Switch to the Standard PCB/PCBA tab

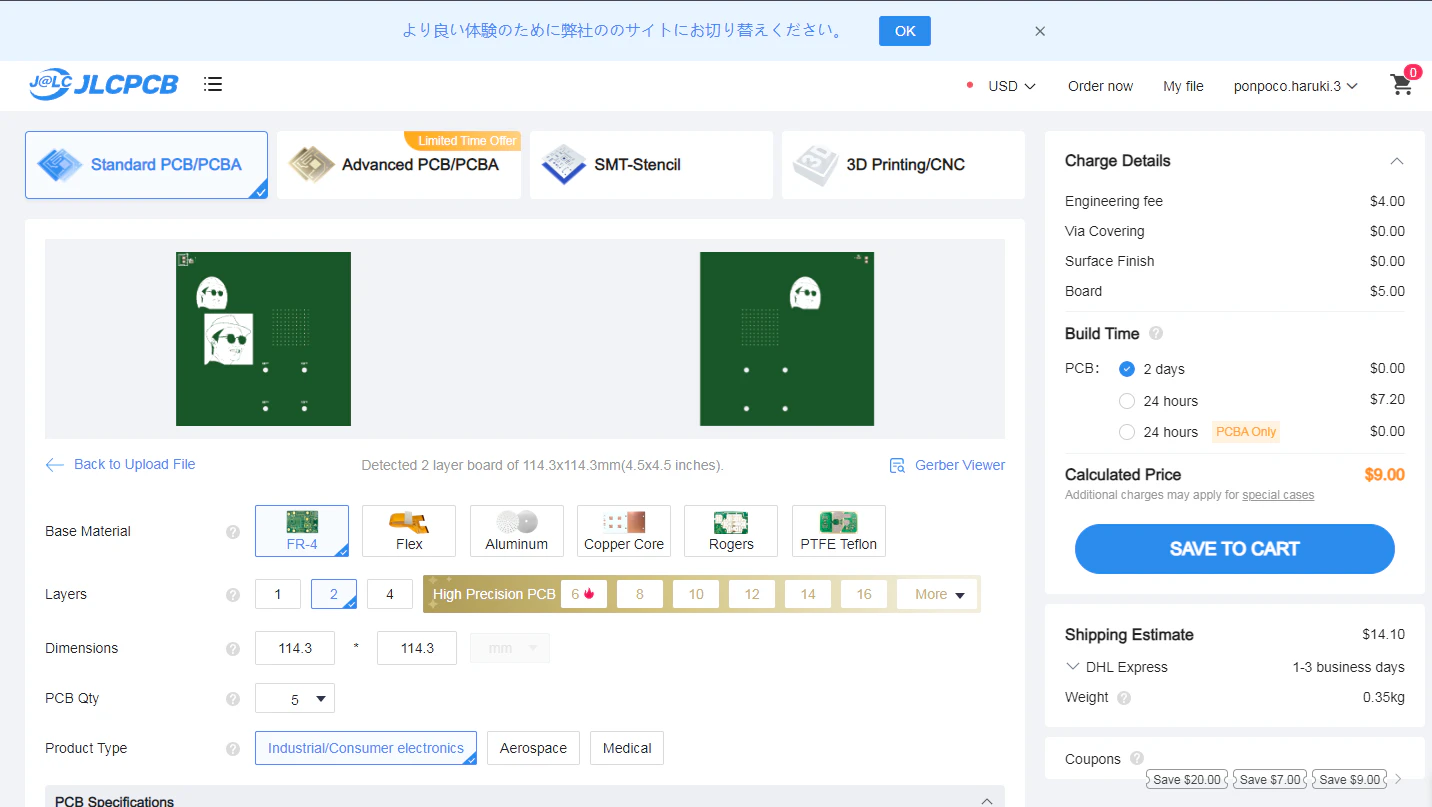point(146,165)
